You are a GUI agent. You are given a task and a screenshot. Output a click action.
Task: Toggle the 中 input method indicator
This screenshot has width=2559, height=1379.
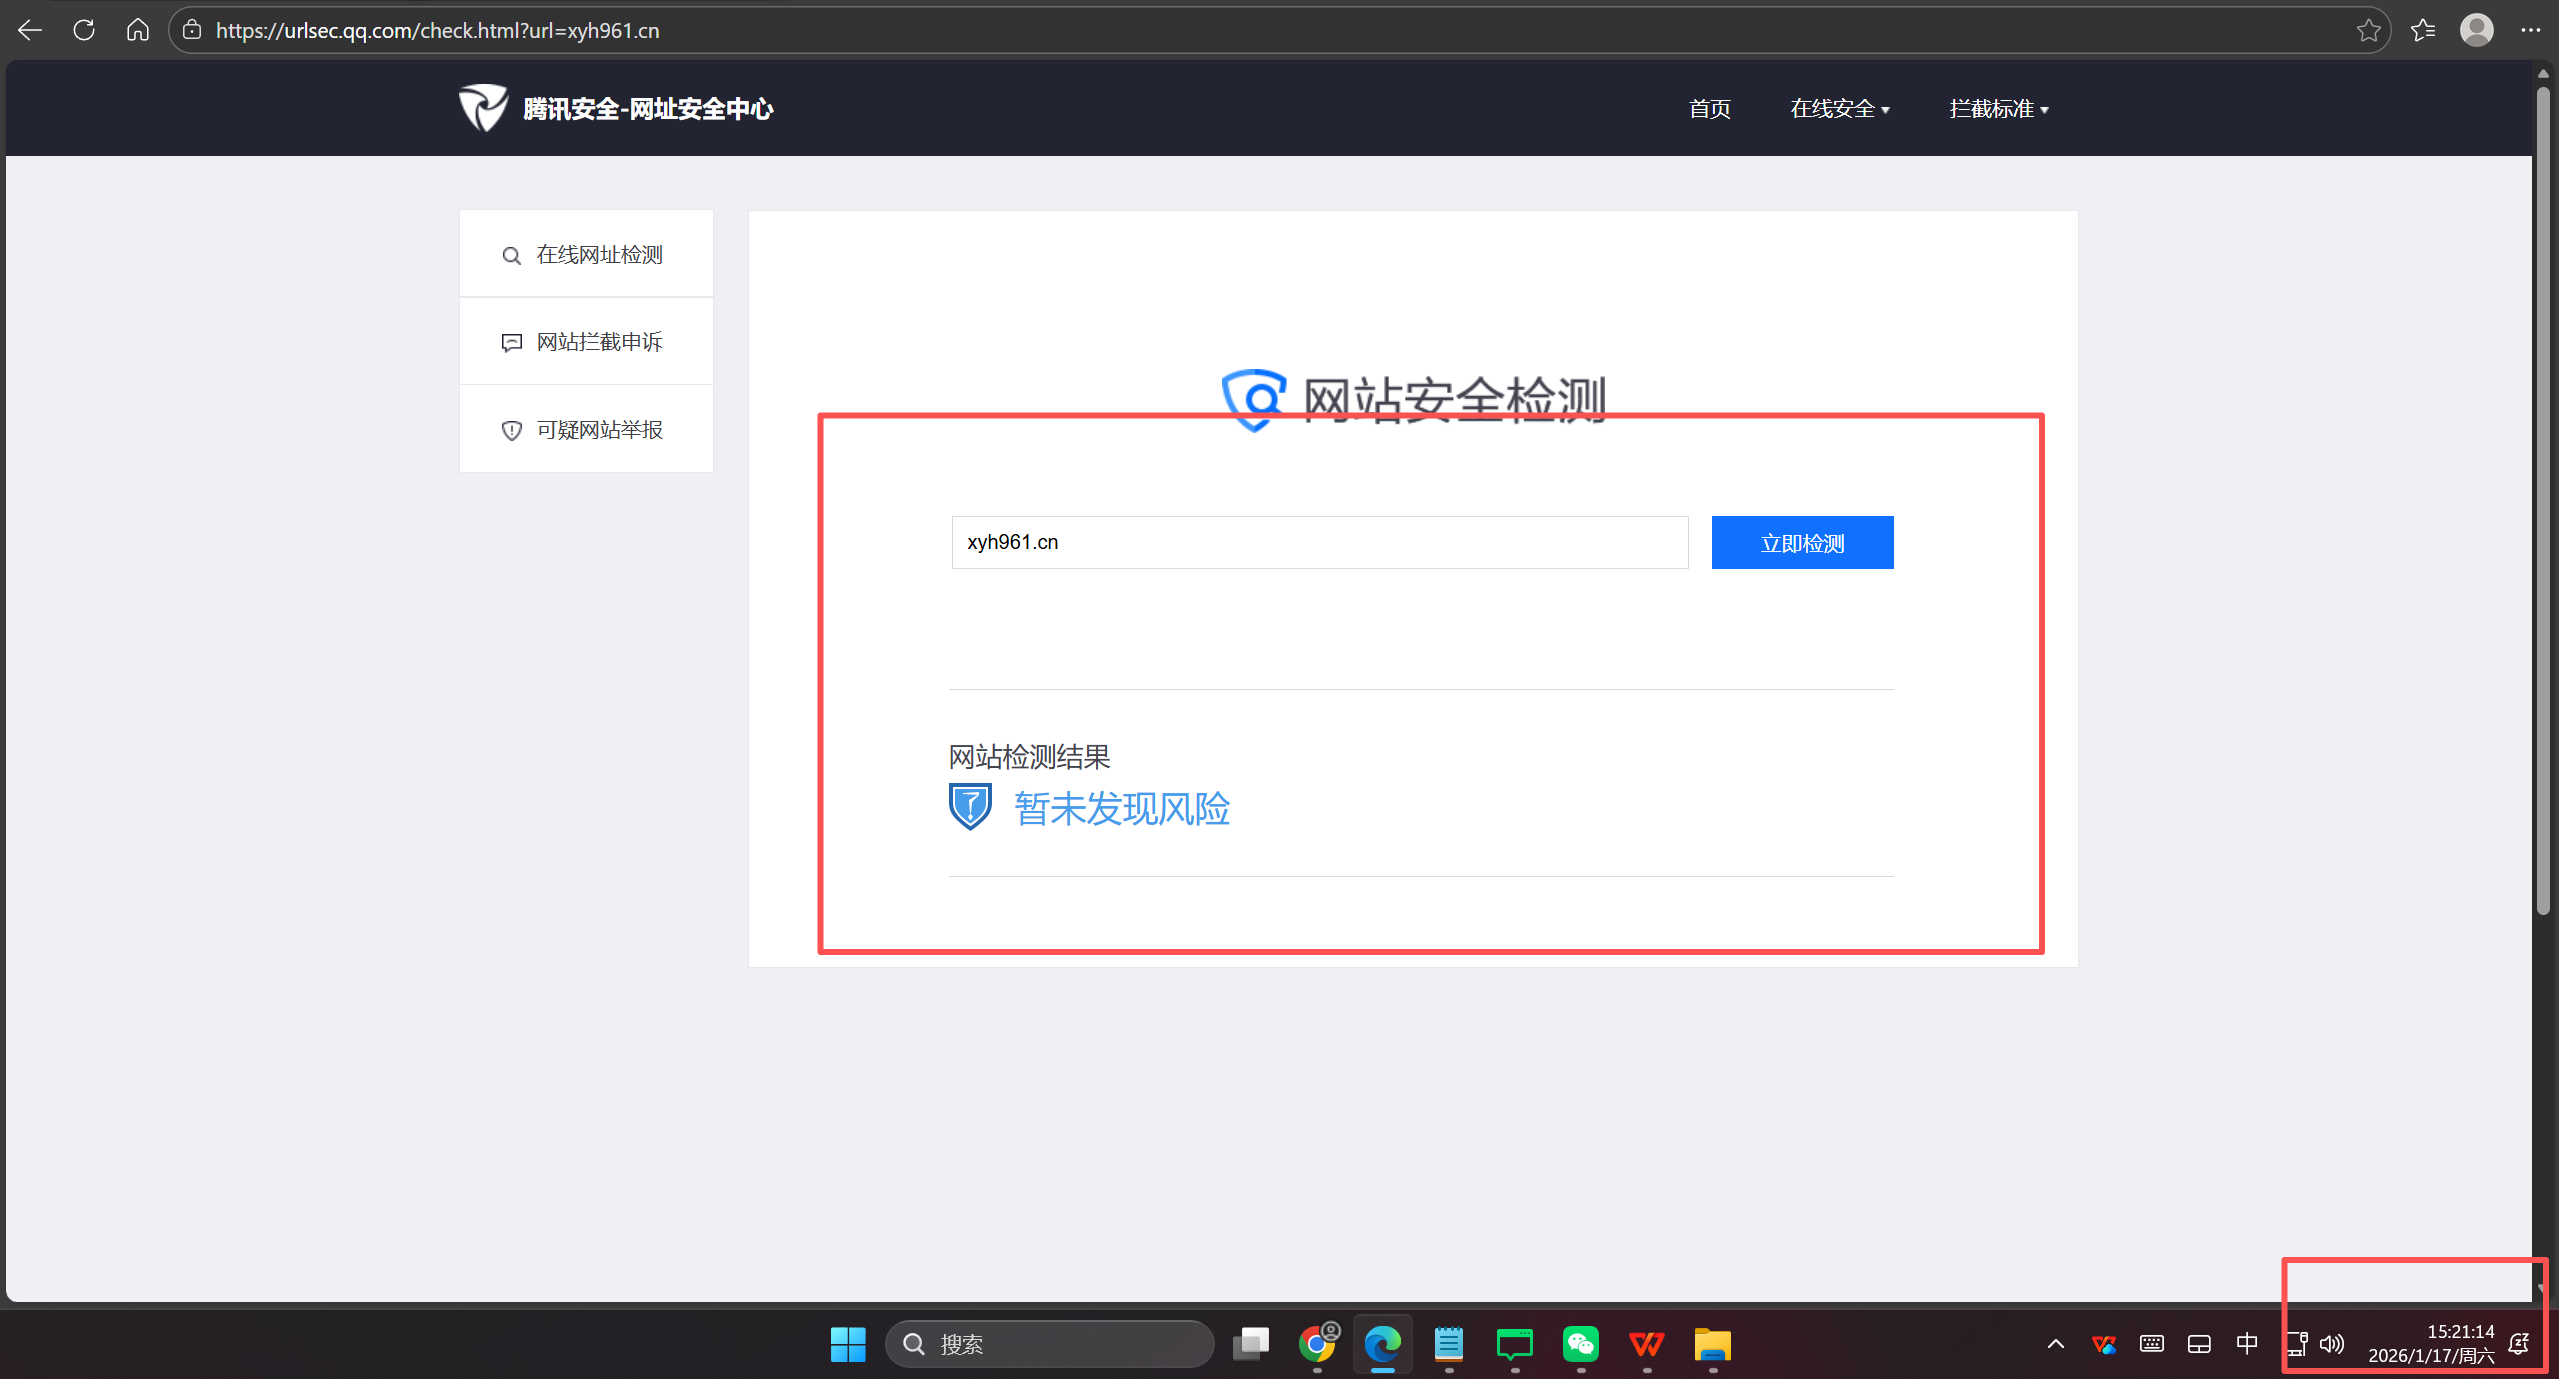point(2246,1344)
